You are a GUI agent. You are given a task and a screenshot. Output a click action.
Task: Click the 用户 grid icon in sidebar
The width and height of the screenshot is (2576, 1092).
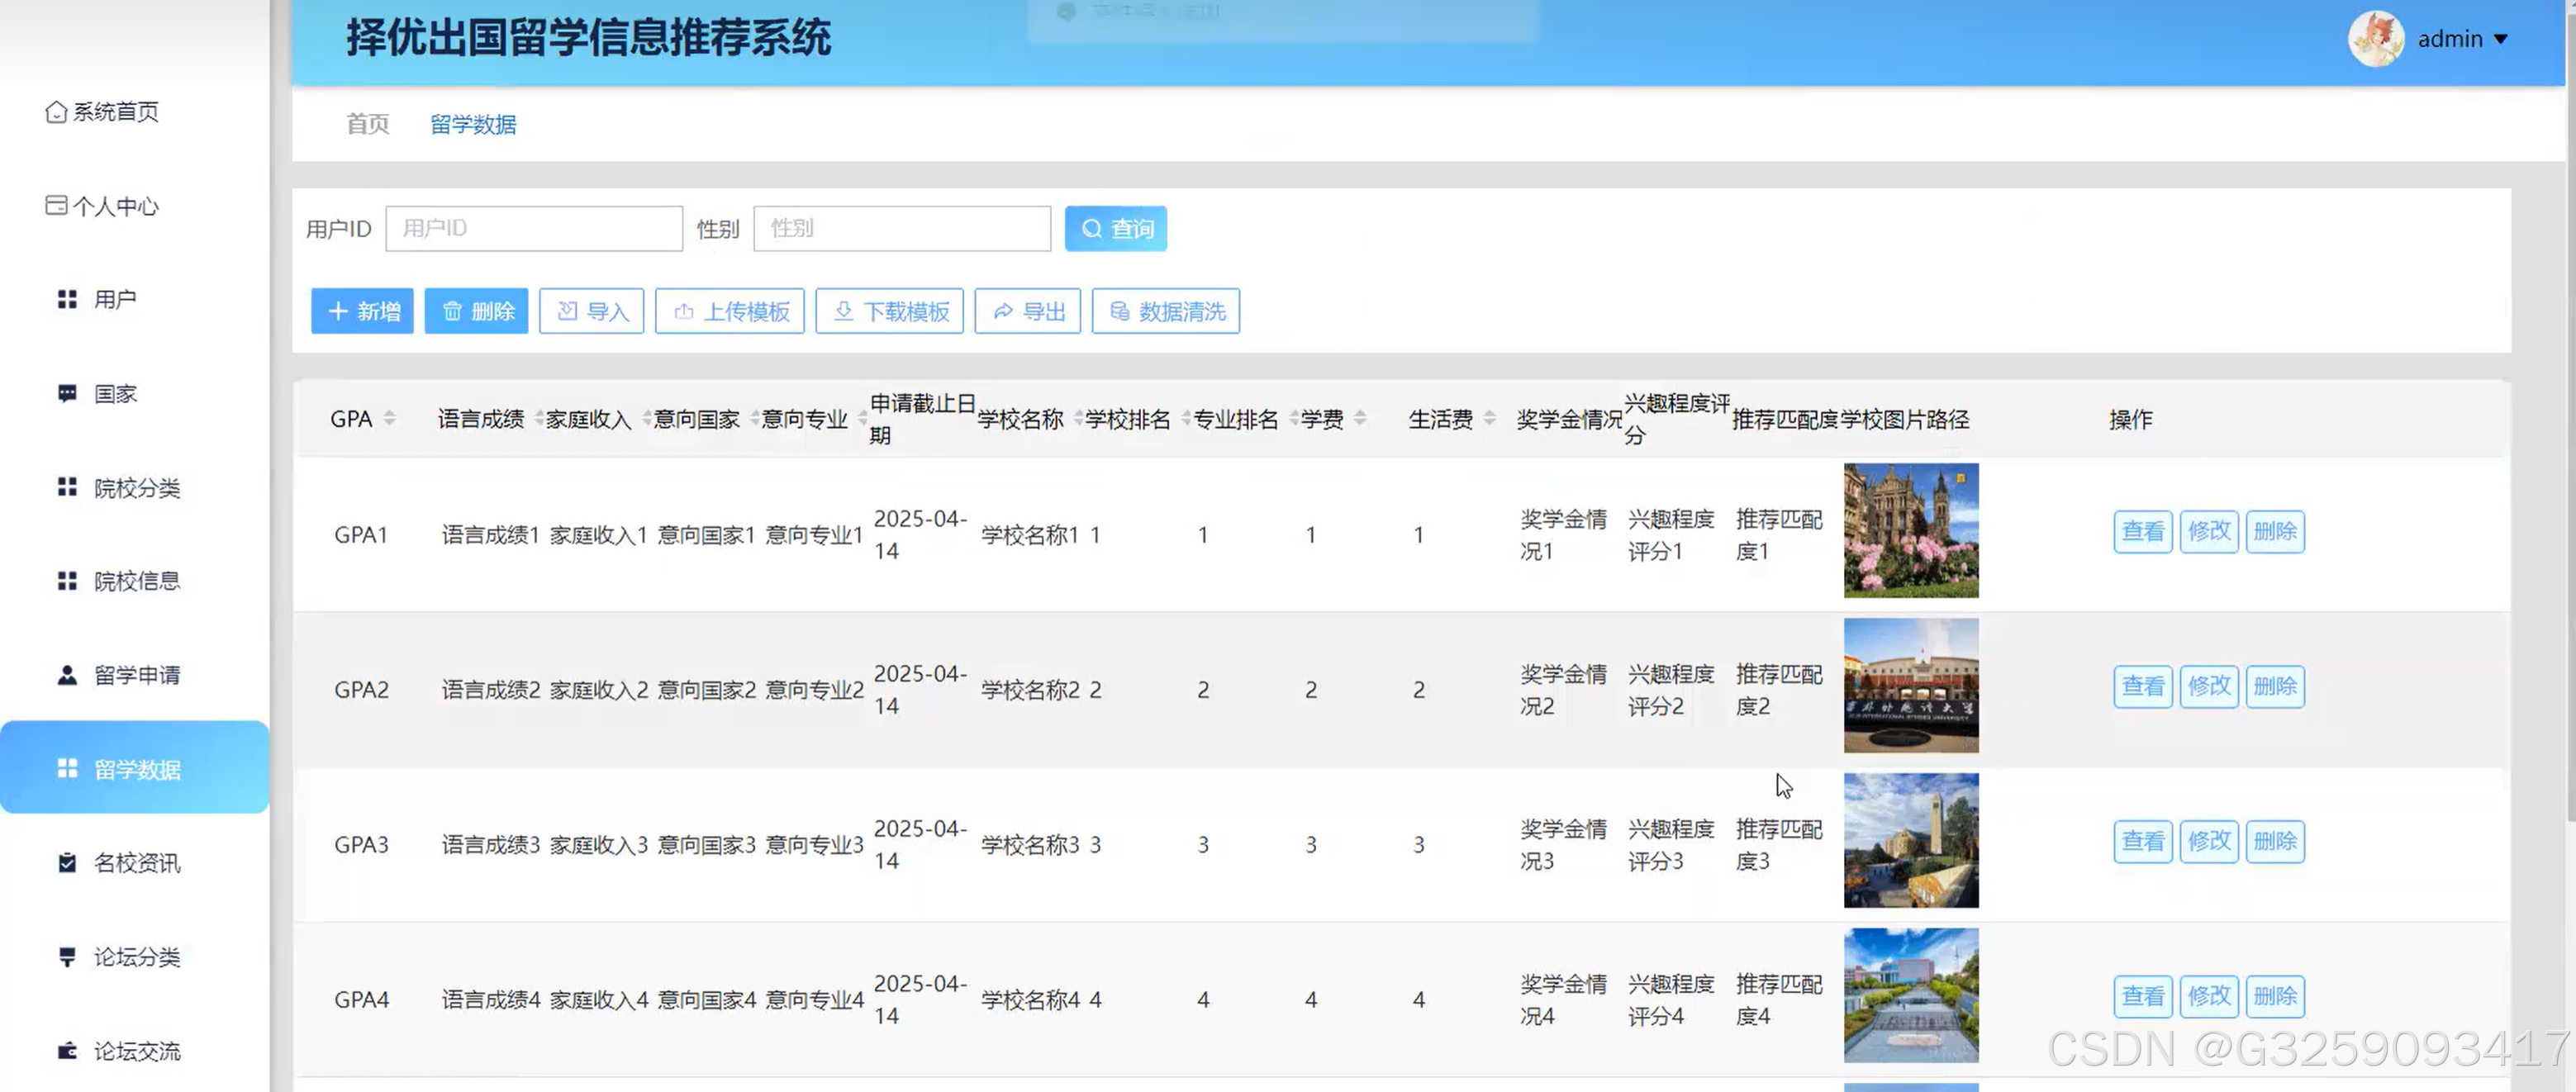click(x=67, y=299)
